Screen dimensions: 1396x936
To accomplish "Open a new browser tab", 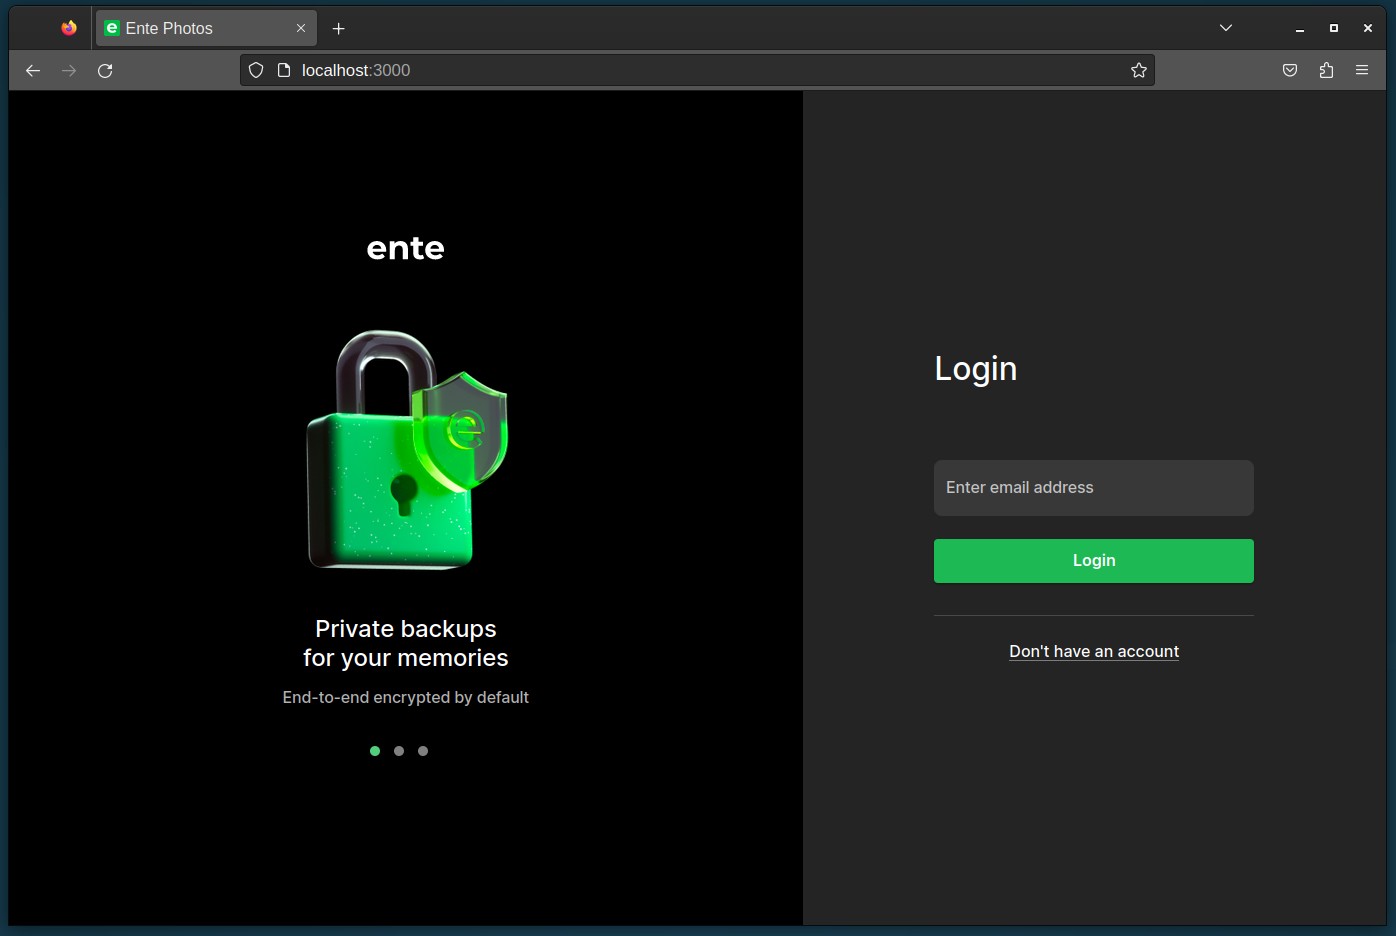I will (339, 28).
